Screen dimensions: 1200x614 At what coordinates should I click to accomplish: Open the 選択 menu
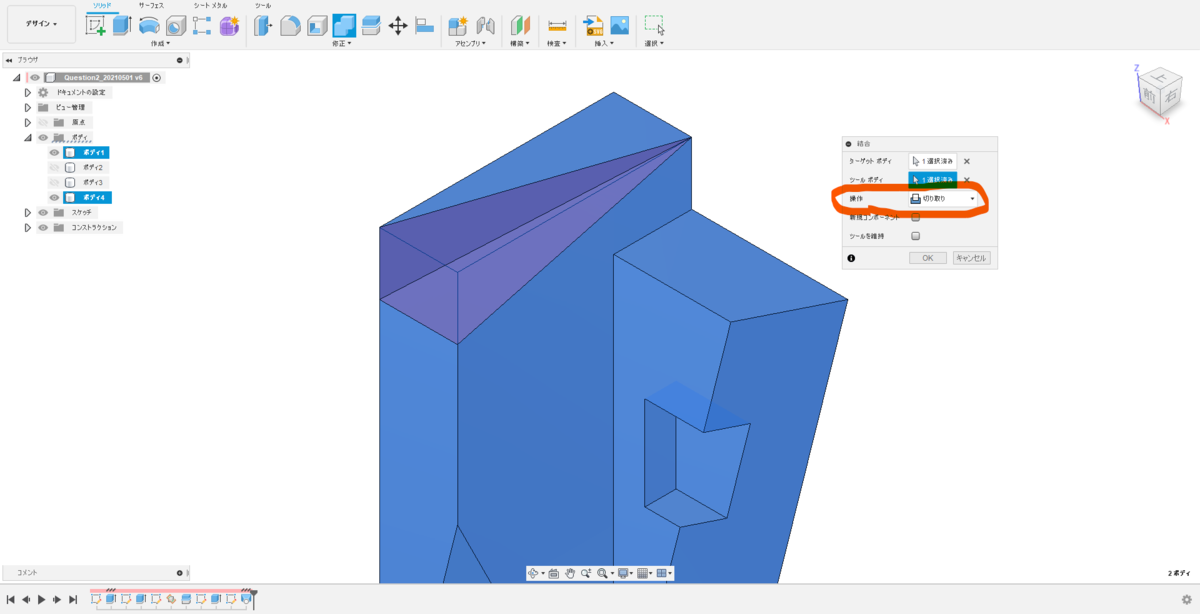655,44
